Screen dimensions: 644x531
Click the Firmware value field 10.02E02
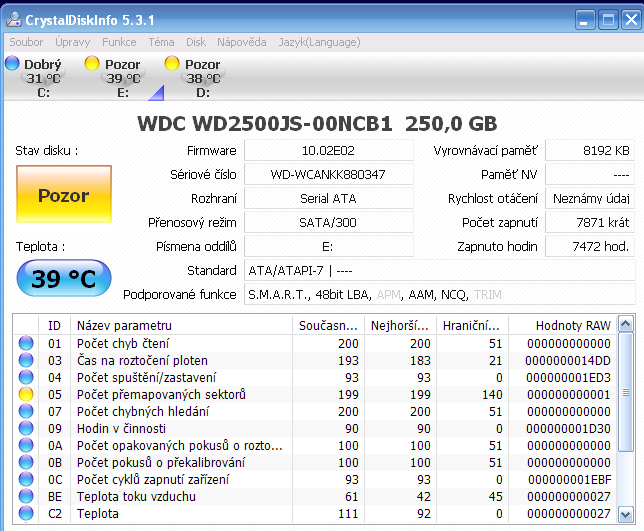tap(328, 150)
